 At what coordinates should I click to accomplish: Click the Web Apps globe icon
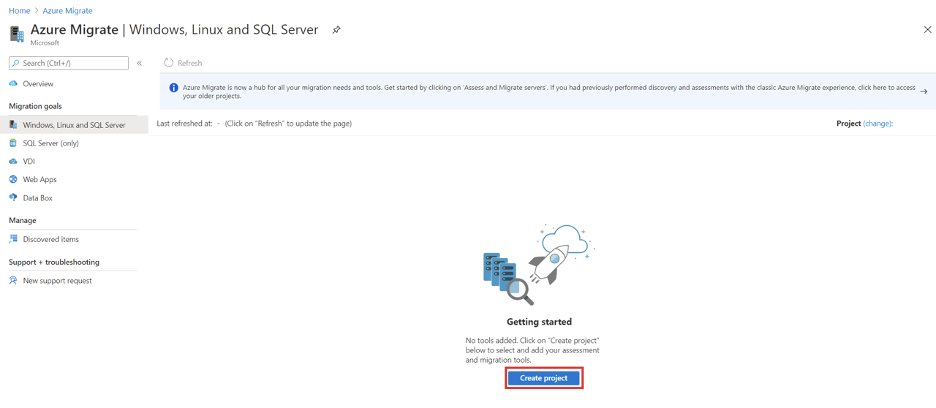[13, 179]
